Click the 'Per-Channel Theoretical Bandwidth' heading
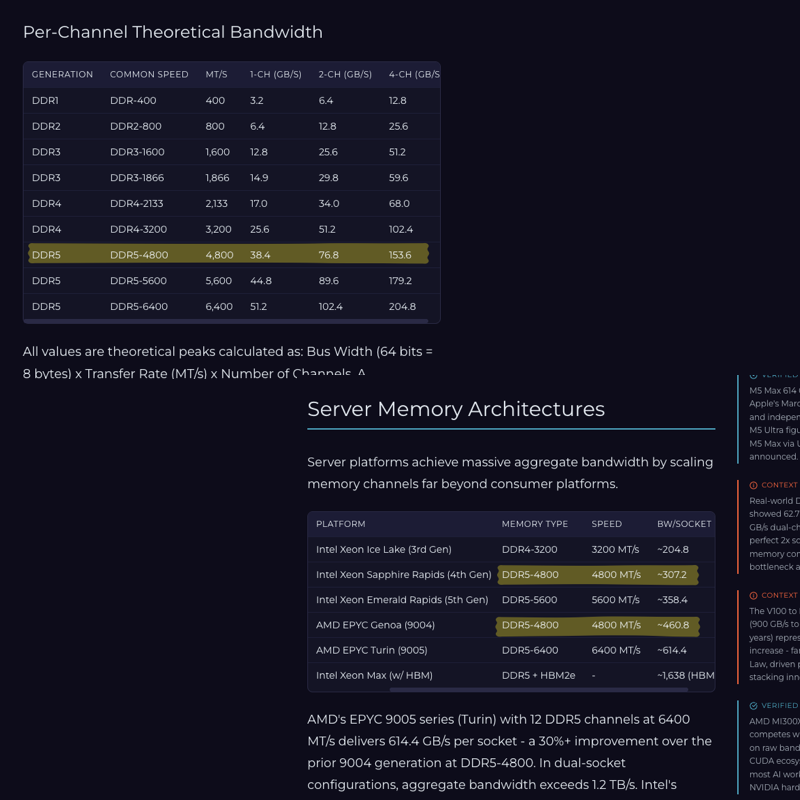Screen dimensions: 800x800 point(172,32)
